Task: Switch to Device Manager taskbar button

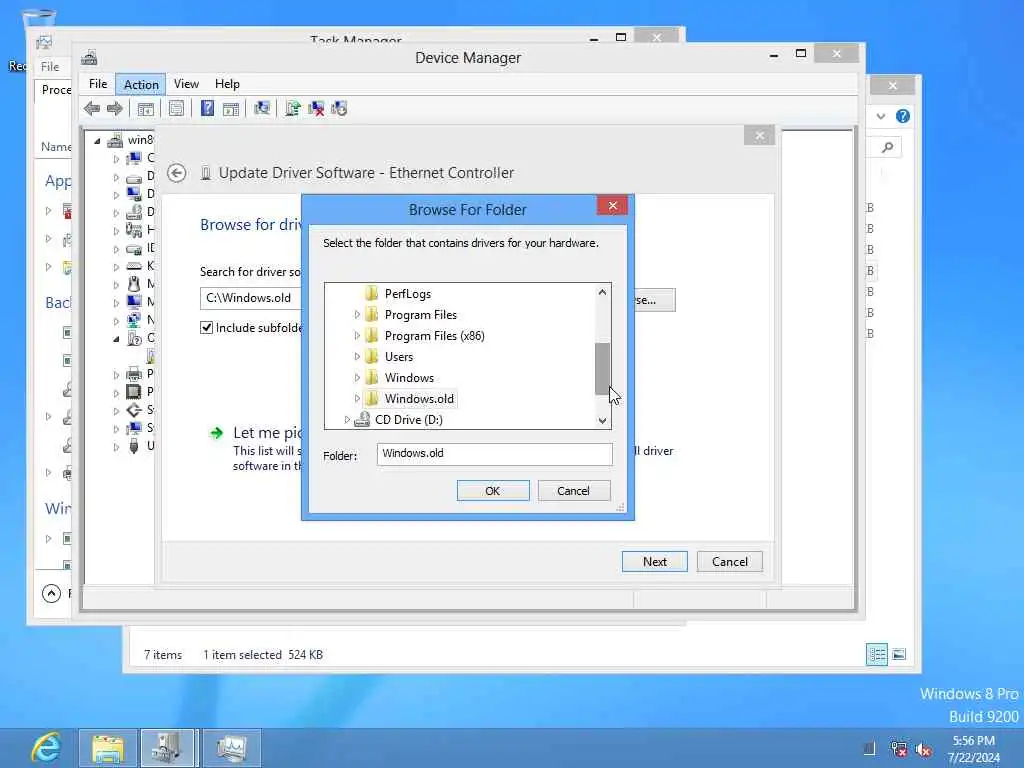Action: coord(168,748)
